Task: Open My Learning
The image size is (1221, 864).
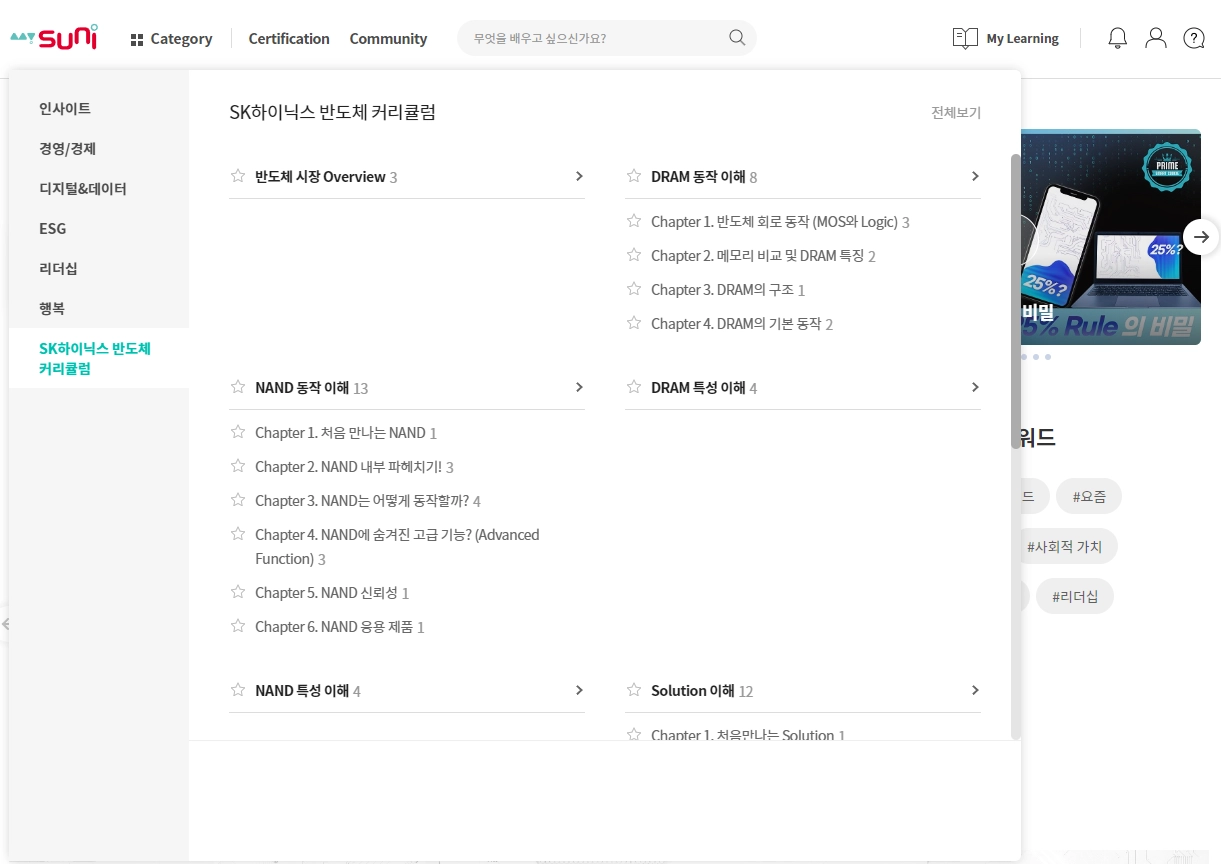Action: pos(1006,38)
